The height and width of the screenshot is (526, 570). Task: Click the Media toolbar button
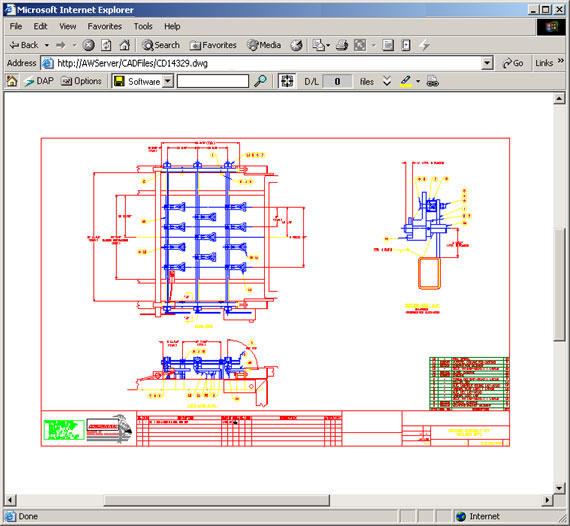[x=264, y=45]
